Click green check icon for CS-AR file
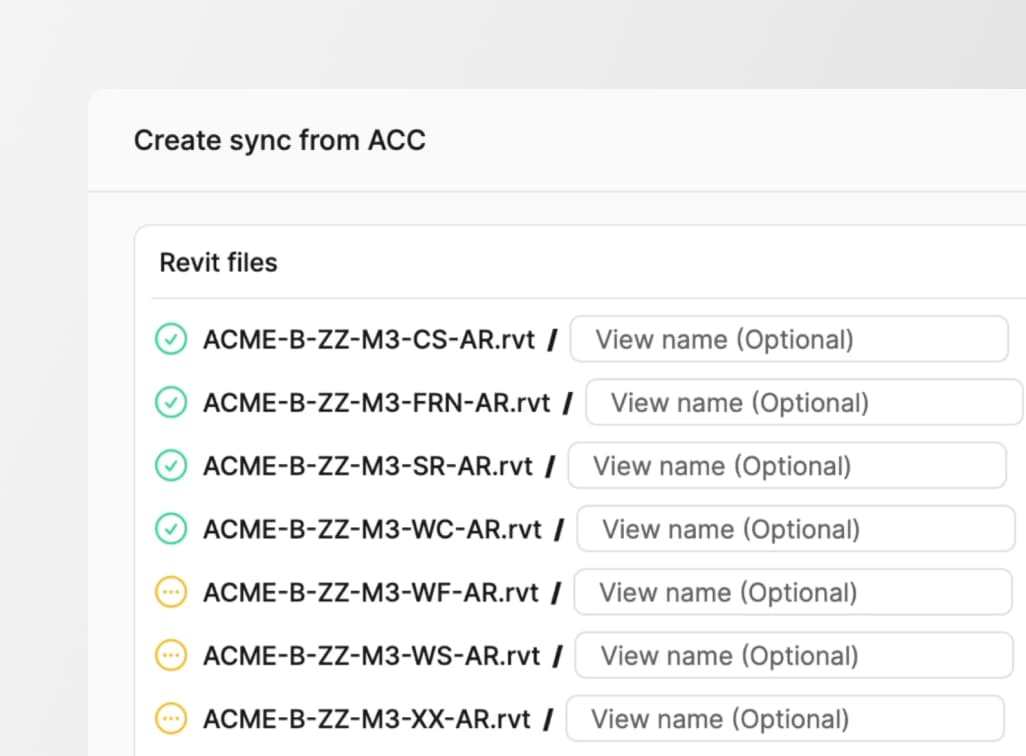The height and width of the screenshot is (756, 1026). coord(171,340)
